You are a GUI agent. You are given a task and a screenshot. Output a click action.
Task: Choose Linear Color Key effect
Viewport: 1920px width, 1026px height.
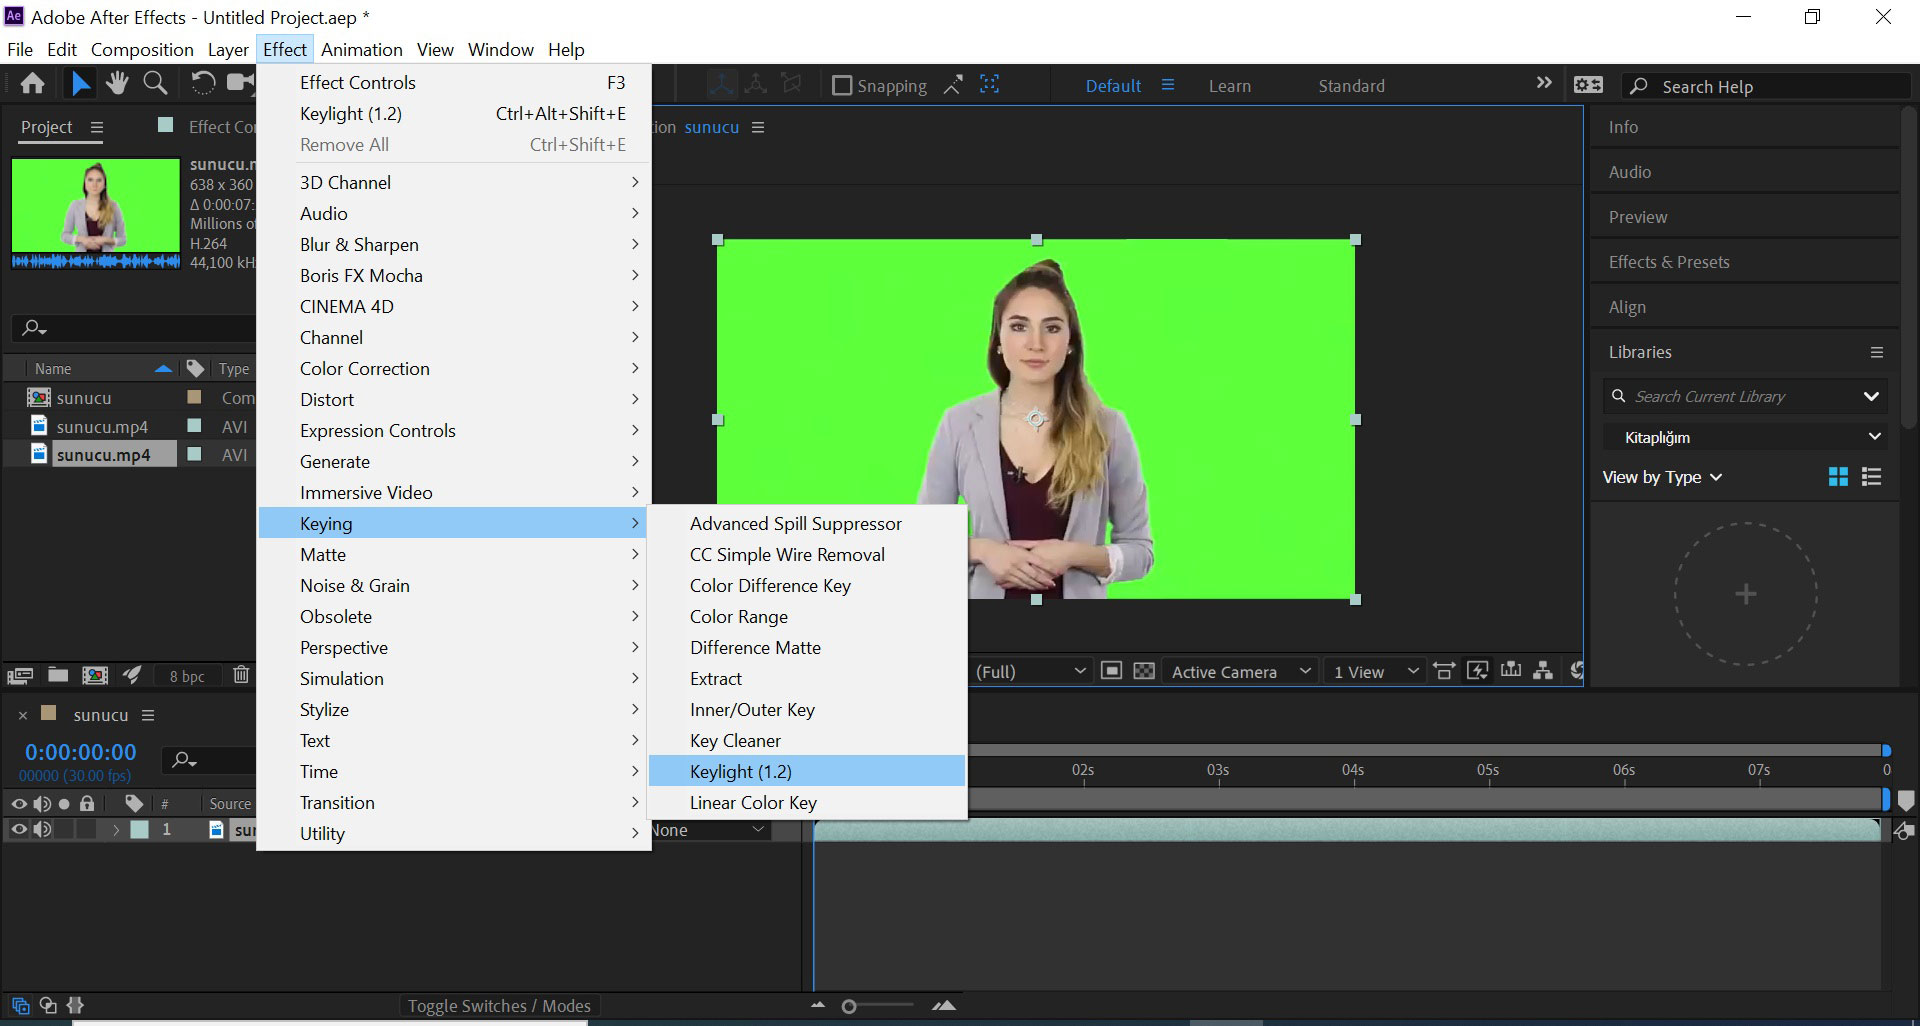tap(807, 802)
